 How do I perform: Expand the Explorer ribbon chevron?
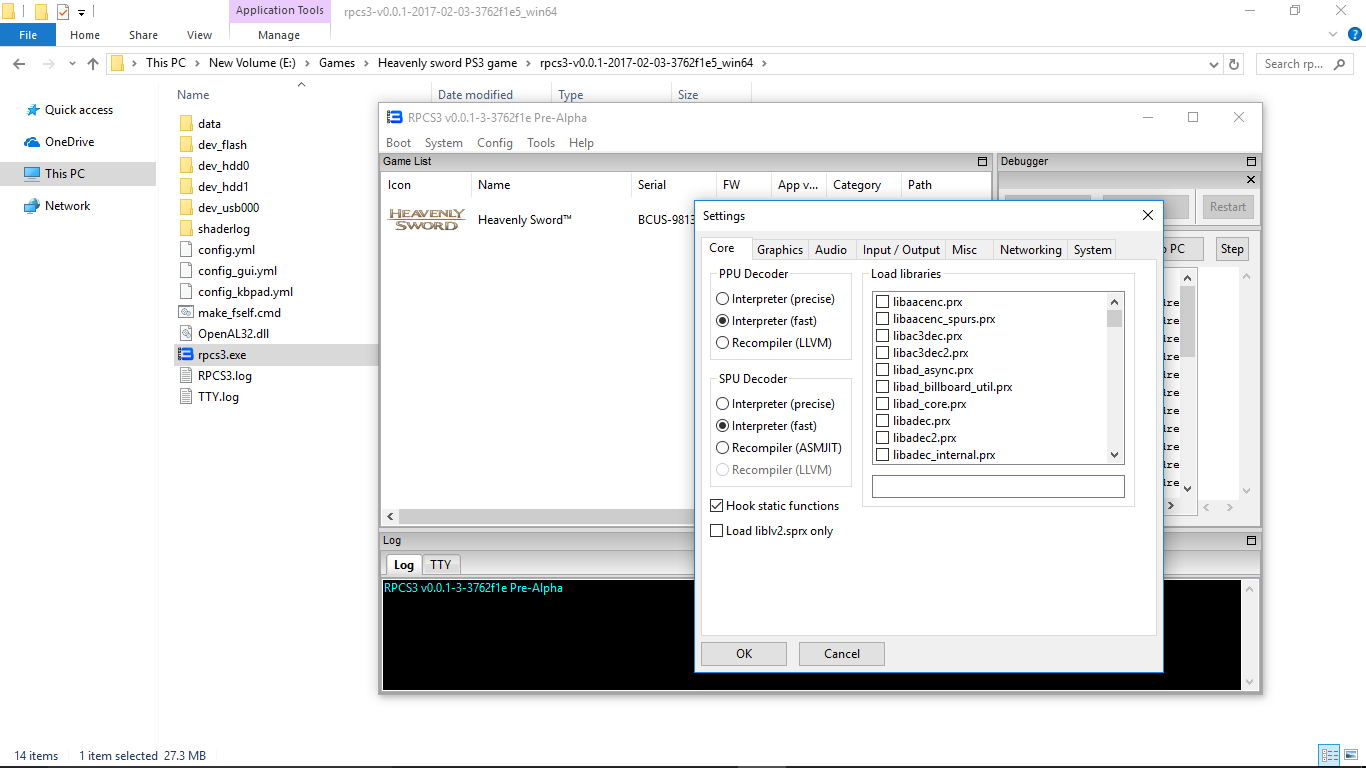point(1329,35)
